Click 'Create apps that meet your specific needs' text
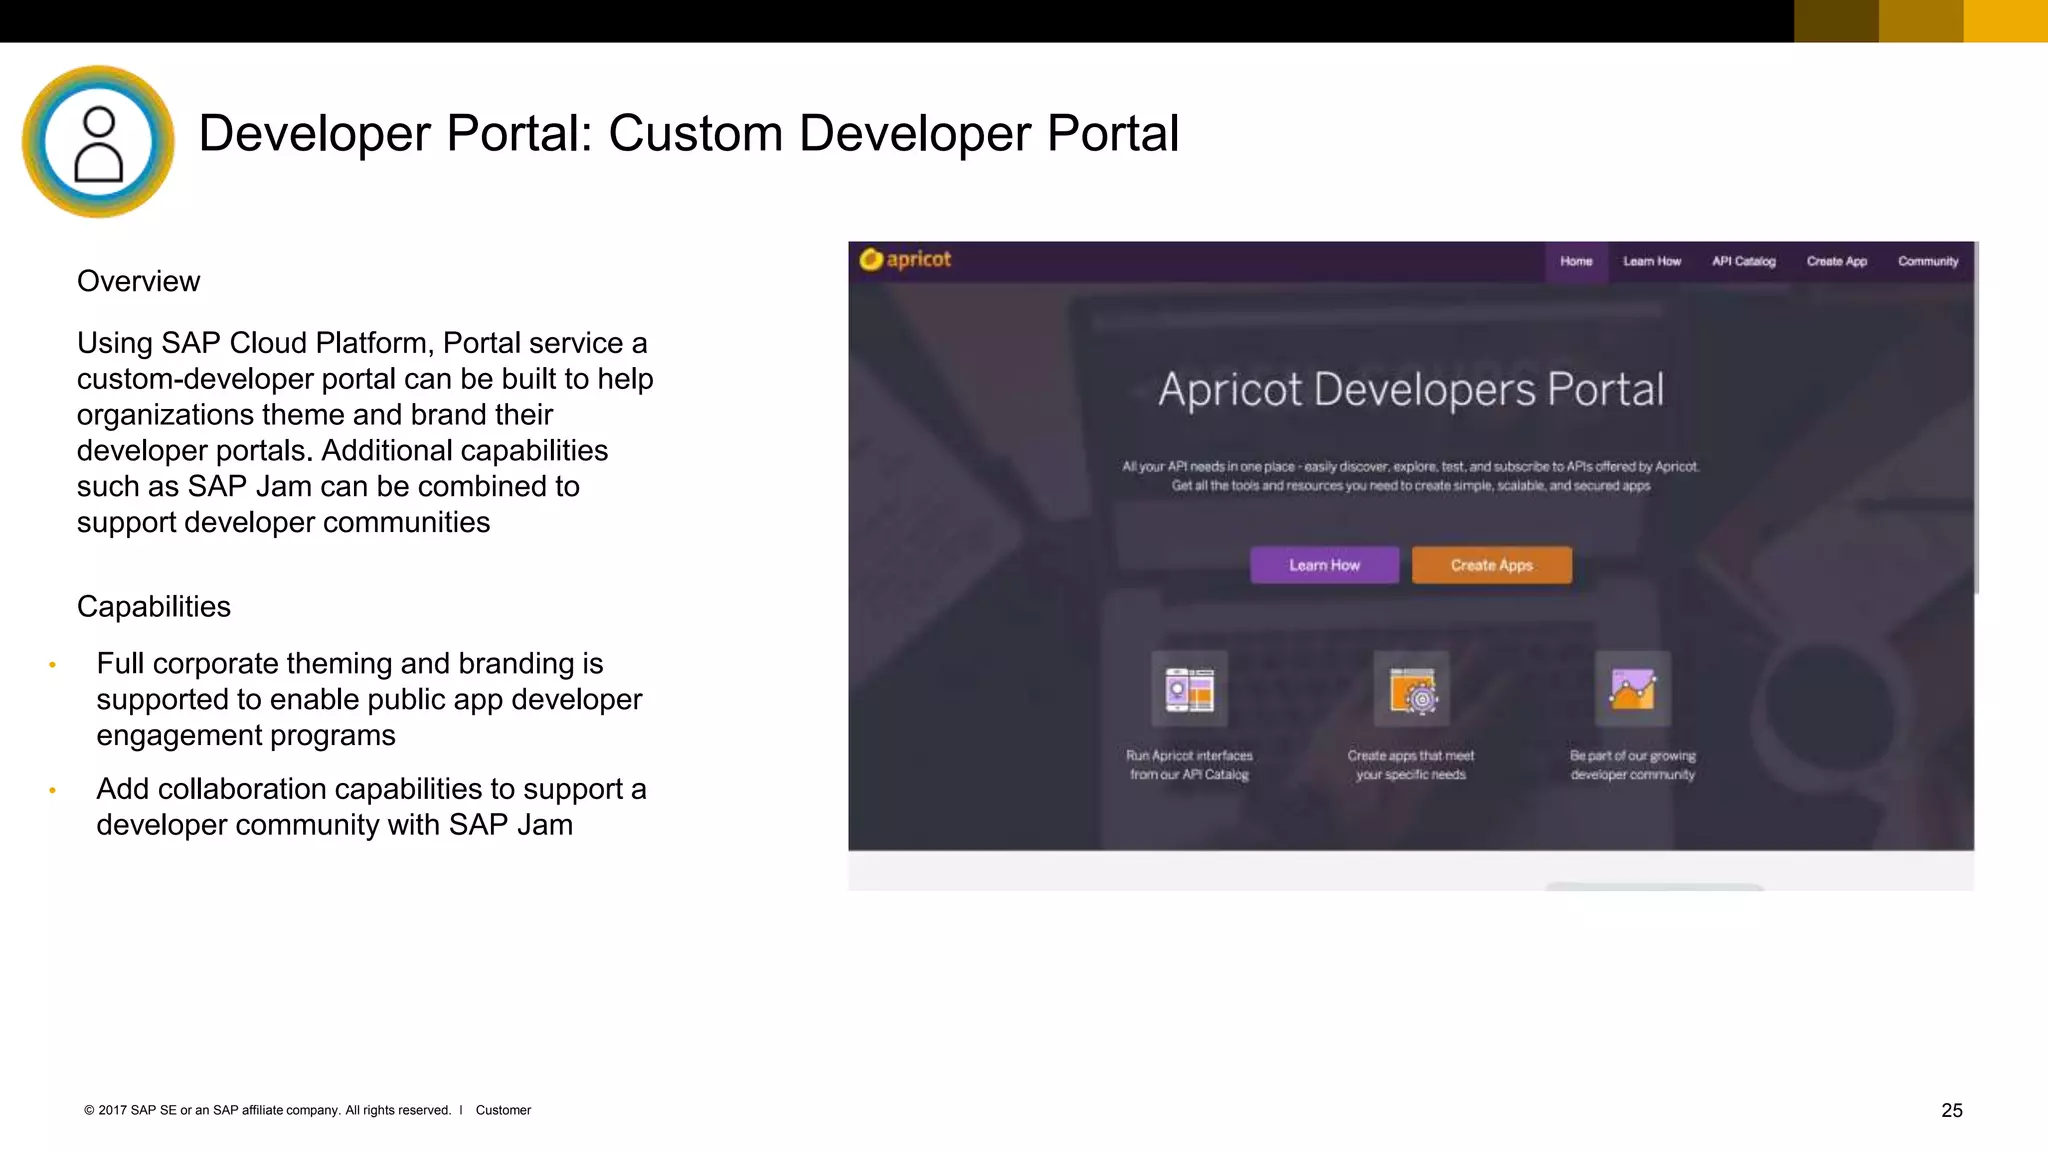Screen dimensions: 2048x1152 click(1411, 765)
